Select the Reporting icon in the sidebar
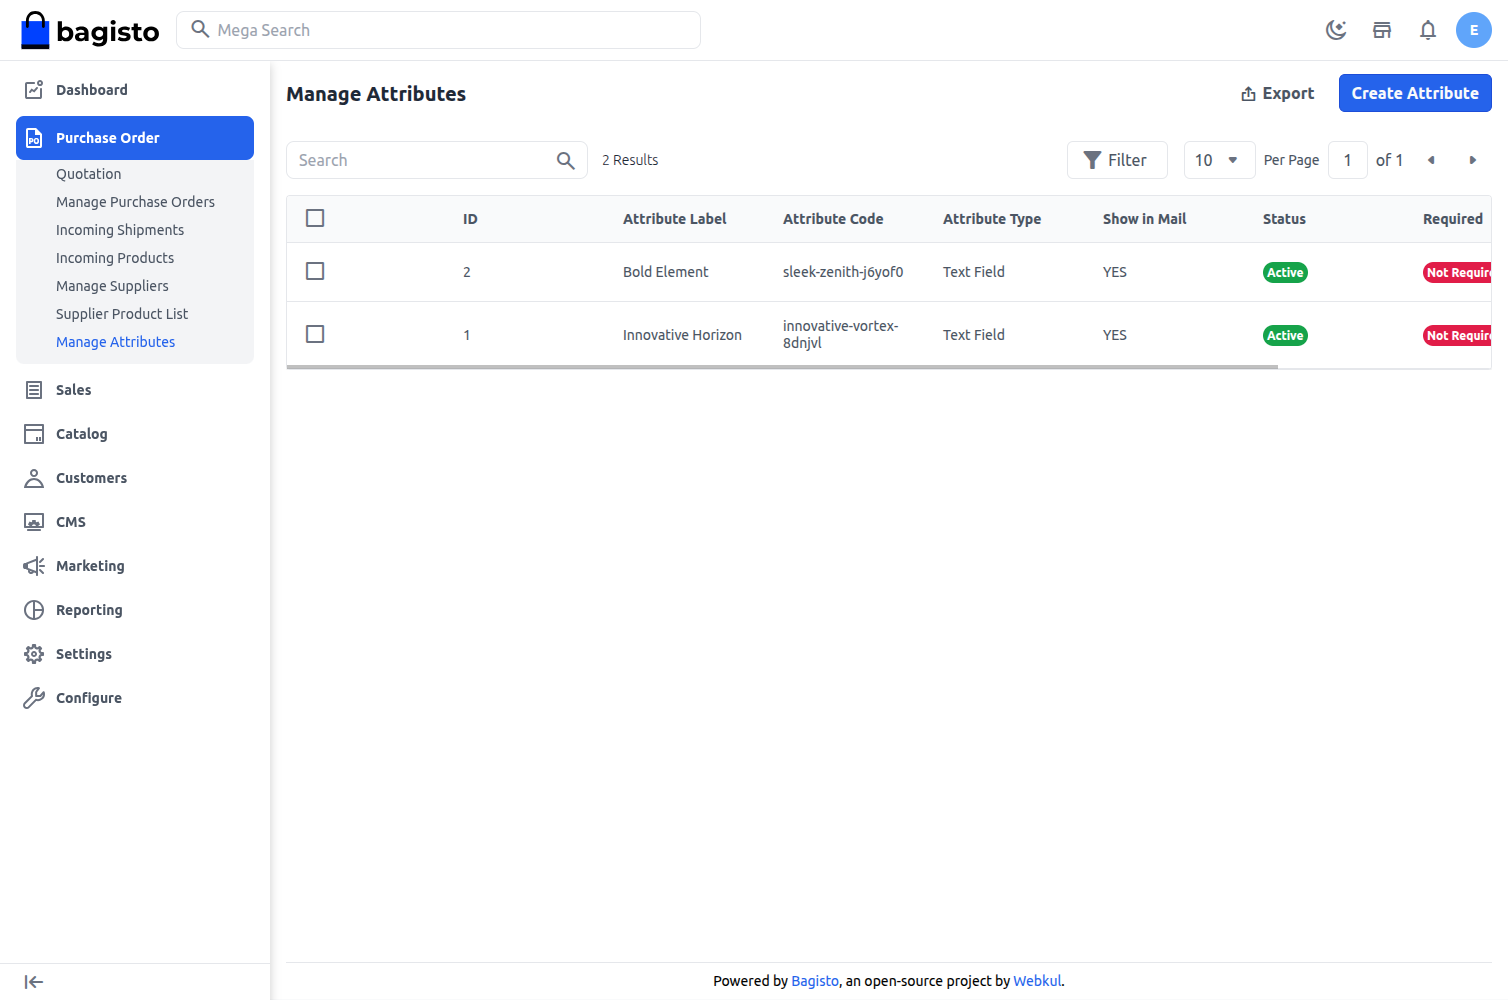This screenshot has width=1508, height=1000. (33, 610)
